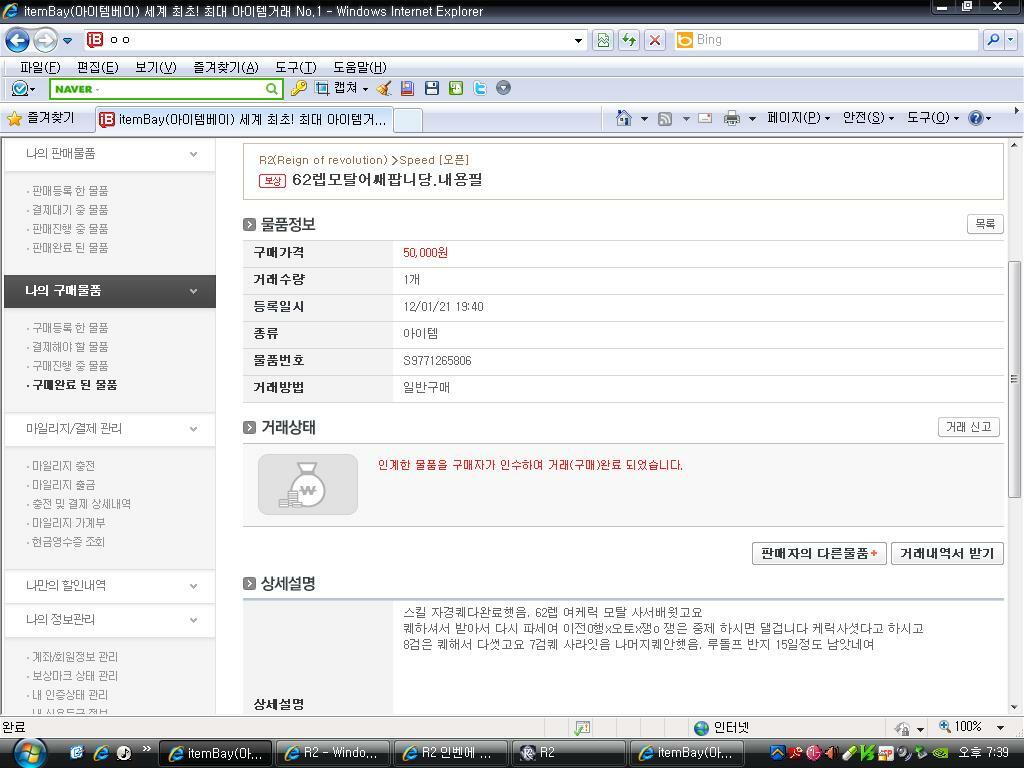Click the Home icon in command bar
1024x768 pixels.
click(624, 118)
